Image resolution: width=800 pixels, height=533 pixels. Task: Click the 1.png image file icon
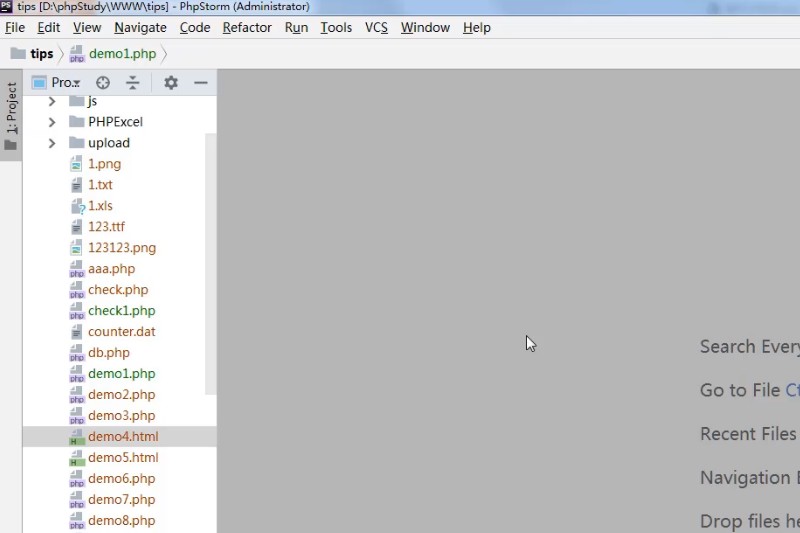pyautogui.click(x=76, y=164)
